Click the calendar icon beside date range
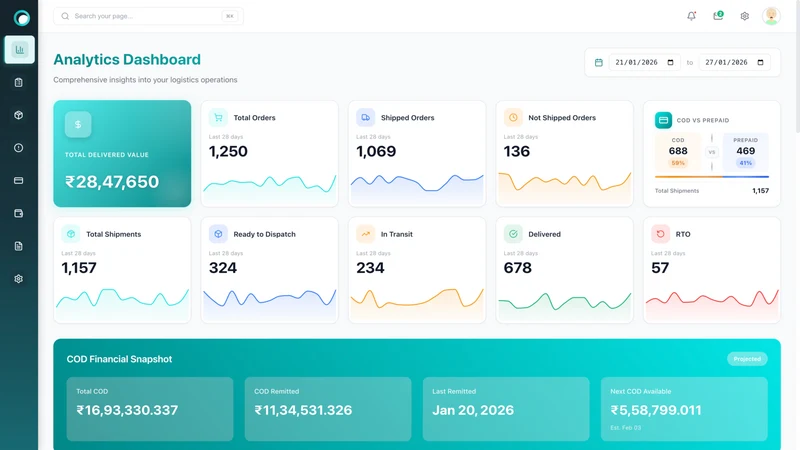The image size is (800, 450). pos(598,62)
